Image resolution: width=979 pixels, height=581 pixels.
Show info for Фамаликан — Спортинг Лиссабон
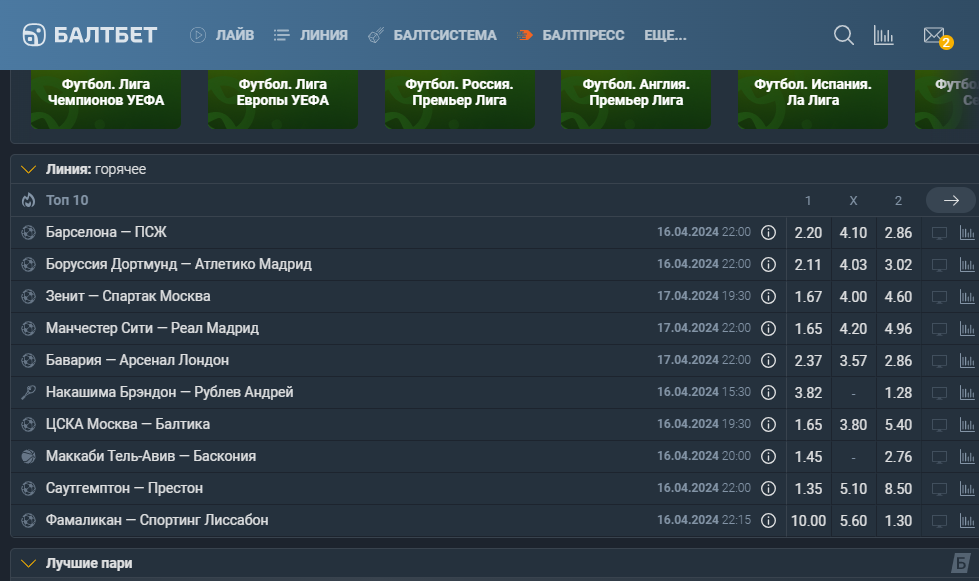point(768,520)
